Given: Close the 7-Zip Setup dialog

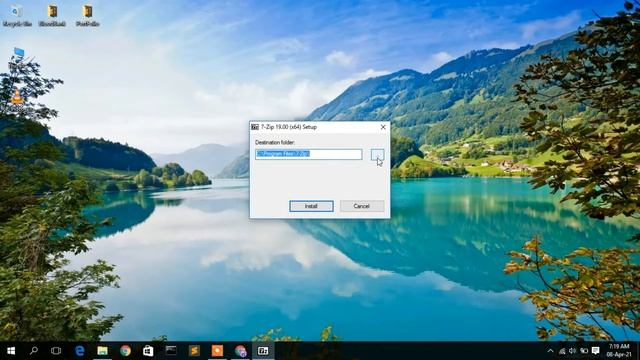Looking at the screenshot, I should click(383, 127).
